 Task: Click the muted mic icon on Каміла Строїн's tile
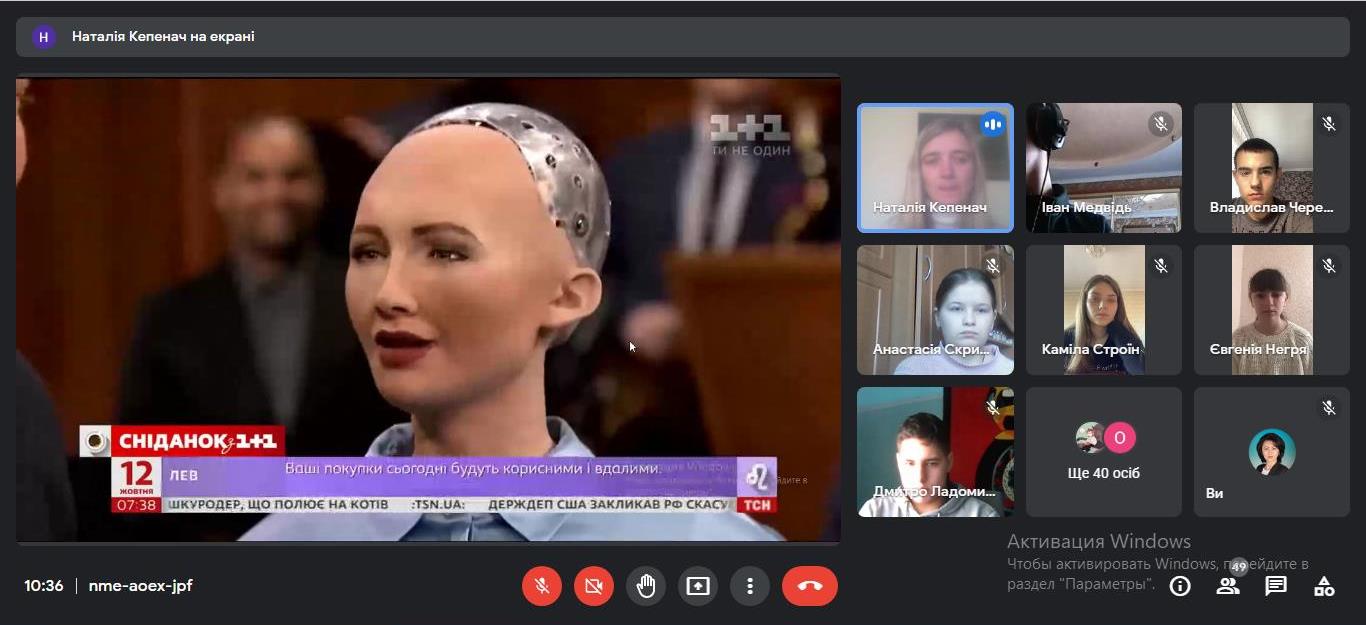pos(1161,266)
